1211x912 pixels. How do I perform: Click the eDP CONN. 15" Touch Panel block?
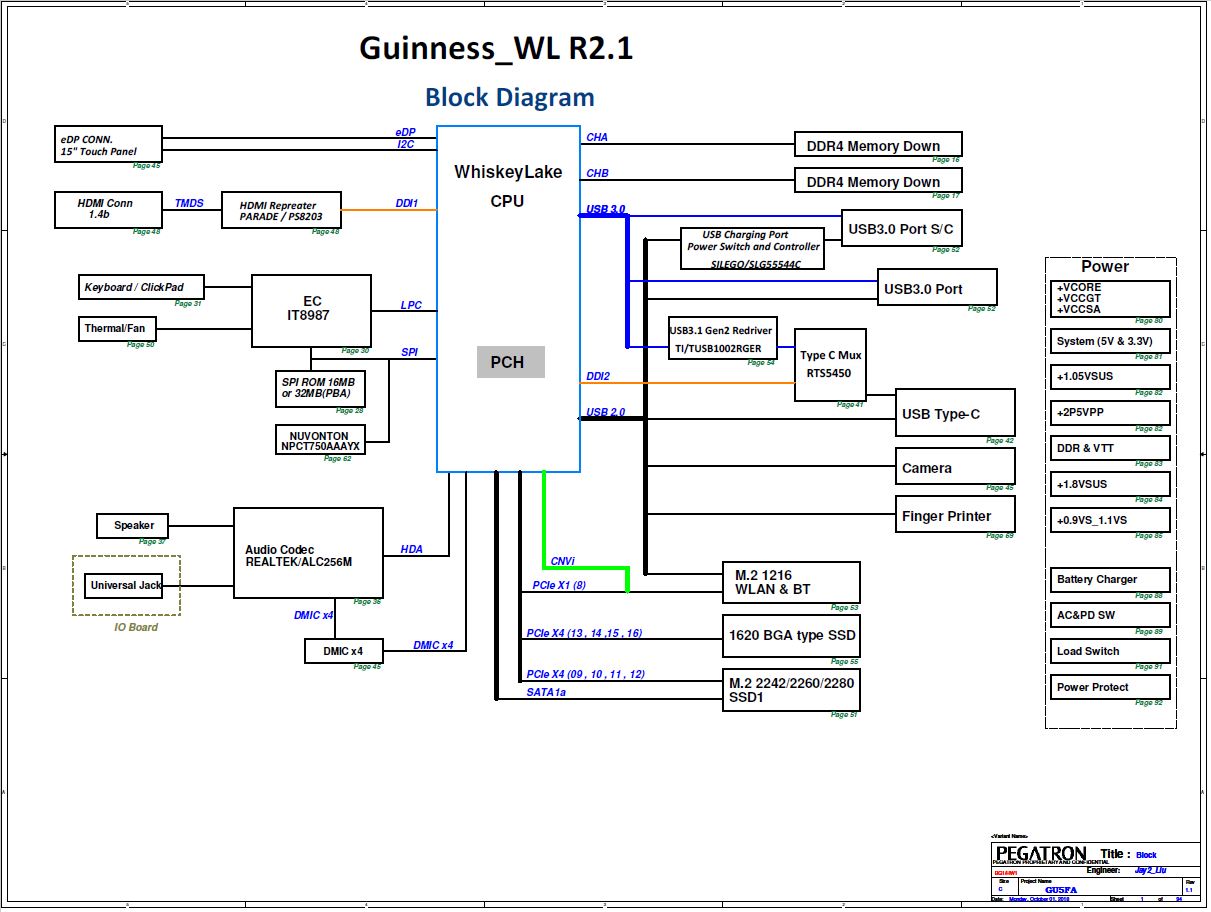click(108, 144)
